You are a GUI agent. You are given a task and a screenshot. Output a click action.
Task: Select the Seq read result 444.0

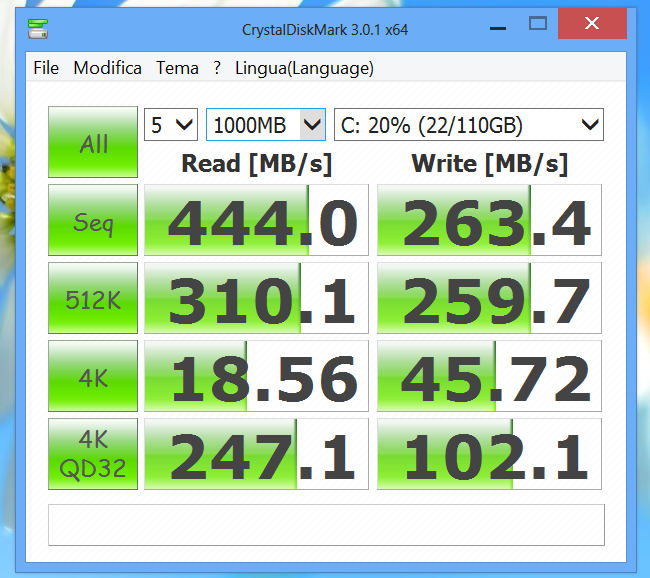pyautogui.click(x=256, y=220)
